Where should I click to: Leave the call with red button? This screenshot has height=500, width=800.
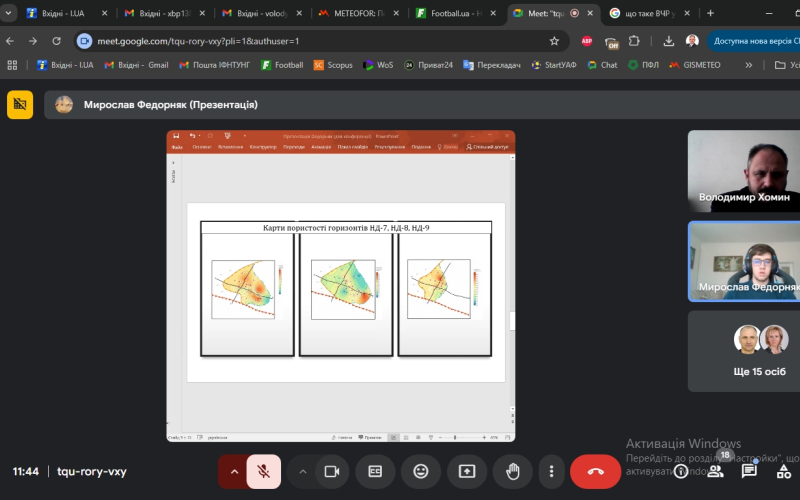pyautogui.click(x=595, y=471)
